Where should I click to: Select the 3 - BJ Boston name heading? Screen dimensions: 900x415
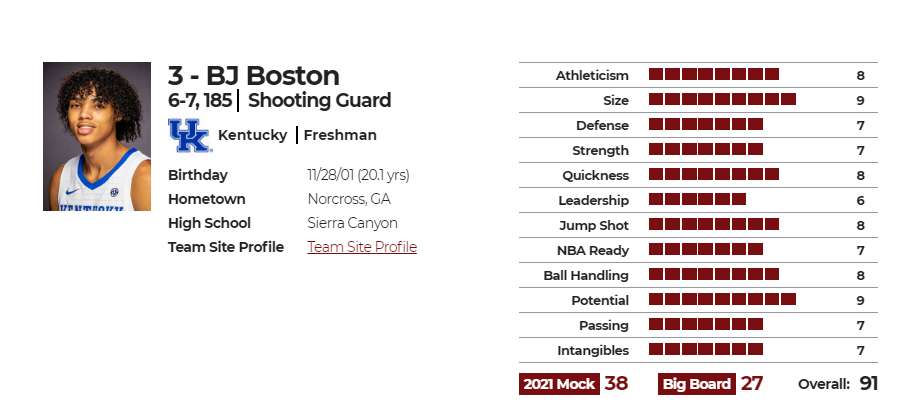[254, 76]
